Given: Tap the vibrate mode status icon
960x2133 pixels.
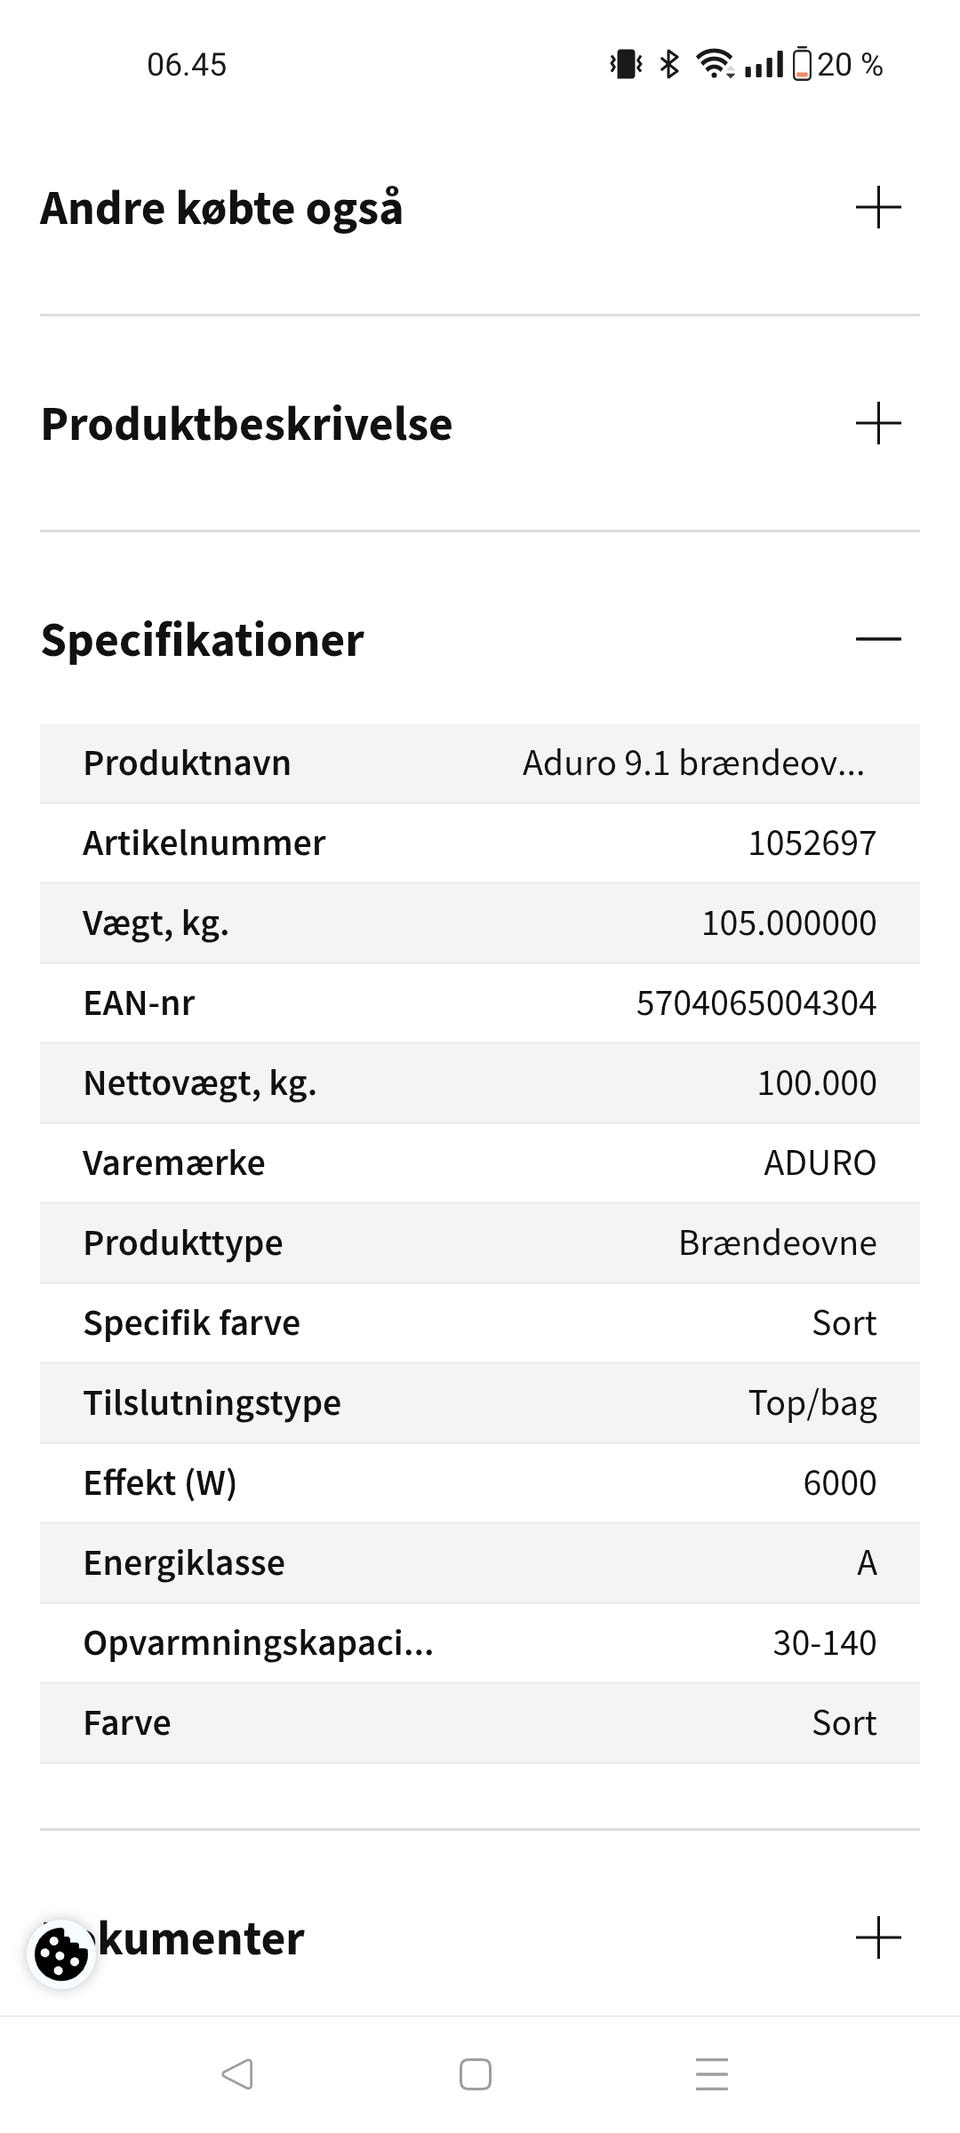Looking at the screenshot, I should point(627,65).
